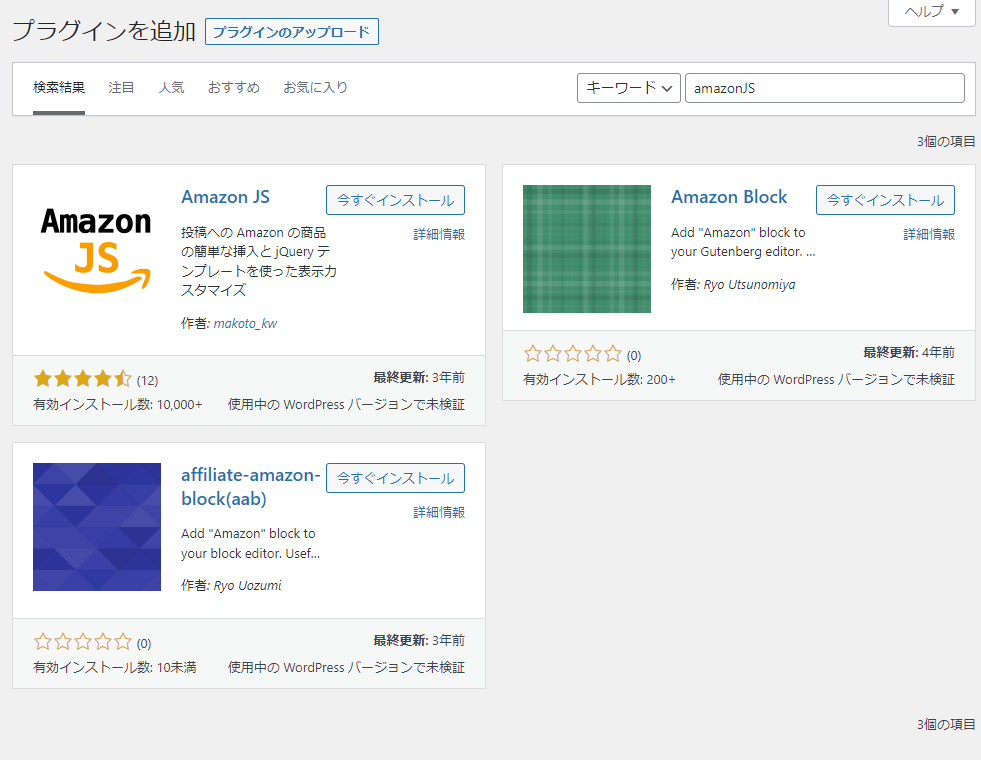The width and height of the screenshot is (981, 760).
Task: Click 有効インストール数: 10,000+ text
Action: pyautogui.click(x=118, y=405)
